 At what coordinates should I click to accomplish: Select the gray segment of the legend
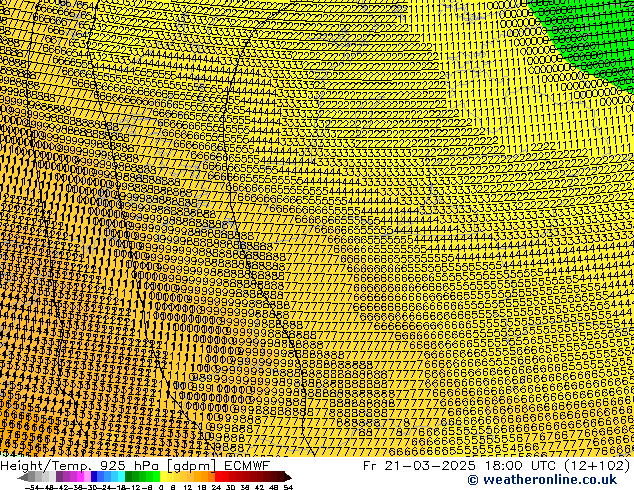coord(32,476)
